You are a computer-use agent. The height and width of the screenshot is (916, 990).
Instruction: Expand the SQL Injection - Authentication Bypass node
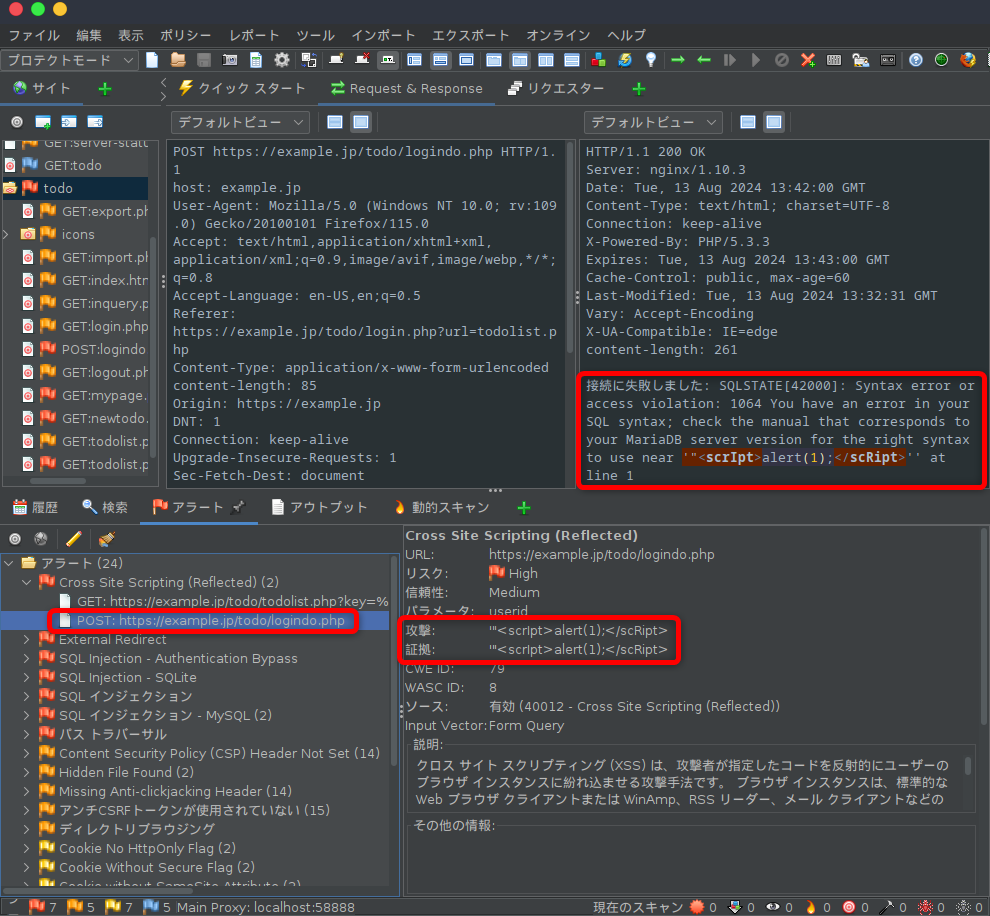(27, 658)
